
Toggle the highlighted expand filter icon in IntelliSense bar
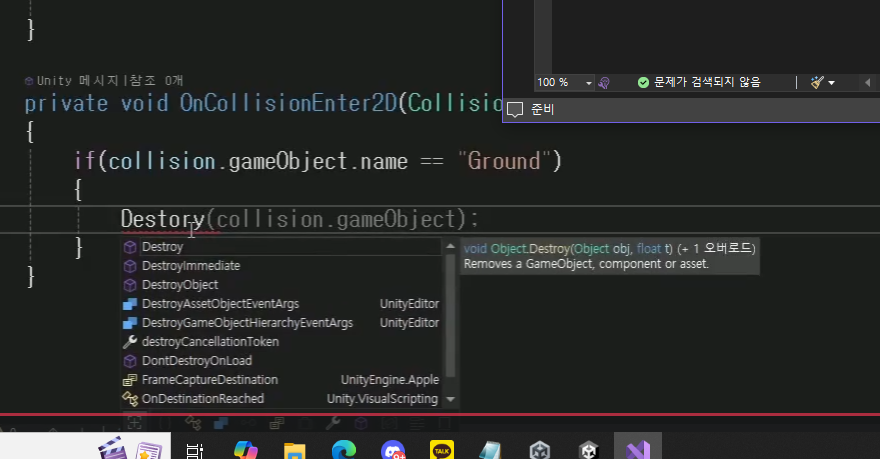click(135, 423)
